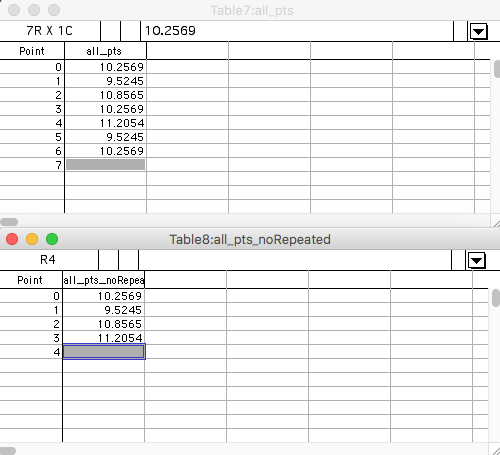
Task: Click Table7 title bar to activate window
Action: (252, 10)
